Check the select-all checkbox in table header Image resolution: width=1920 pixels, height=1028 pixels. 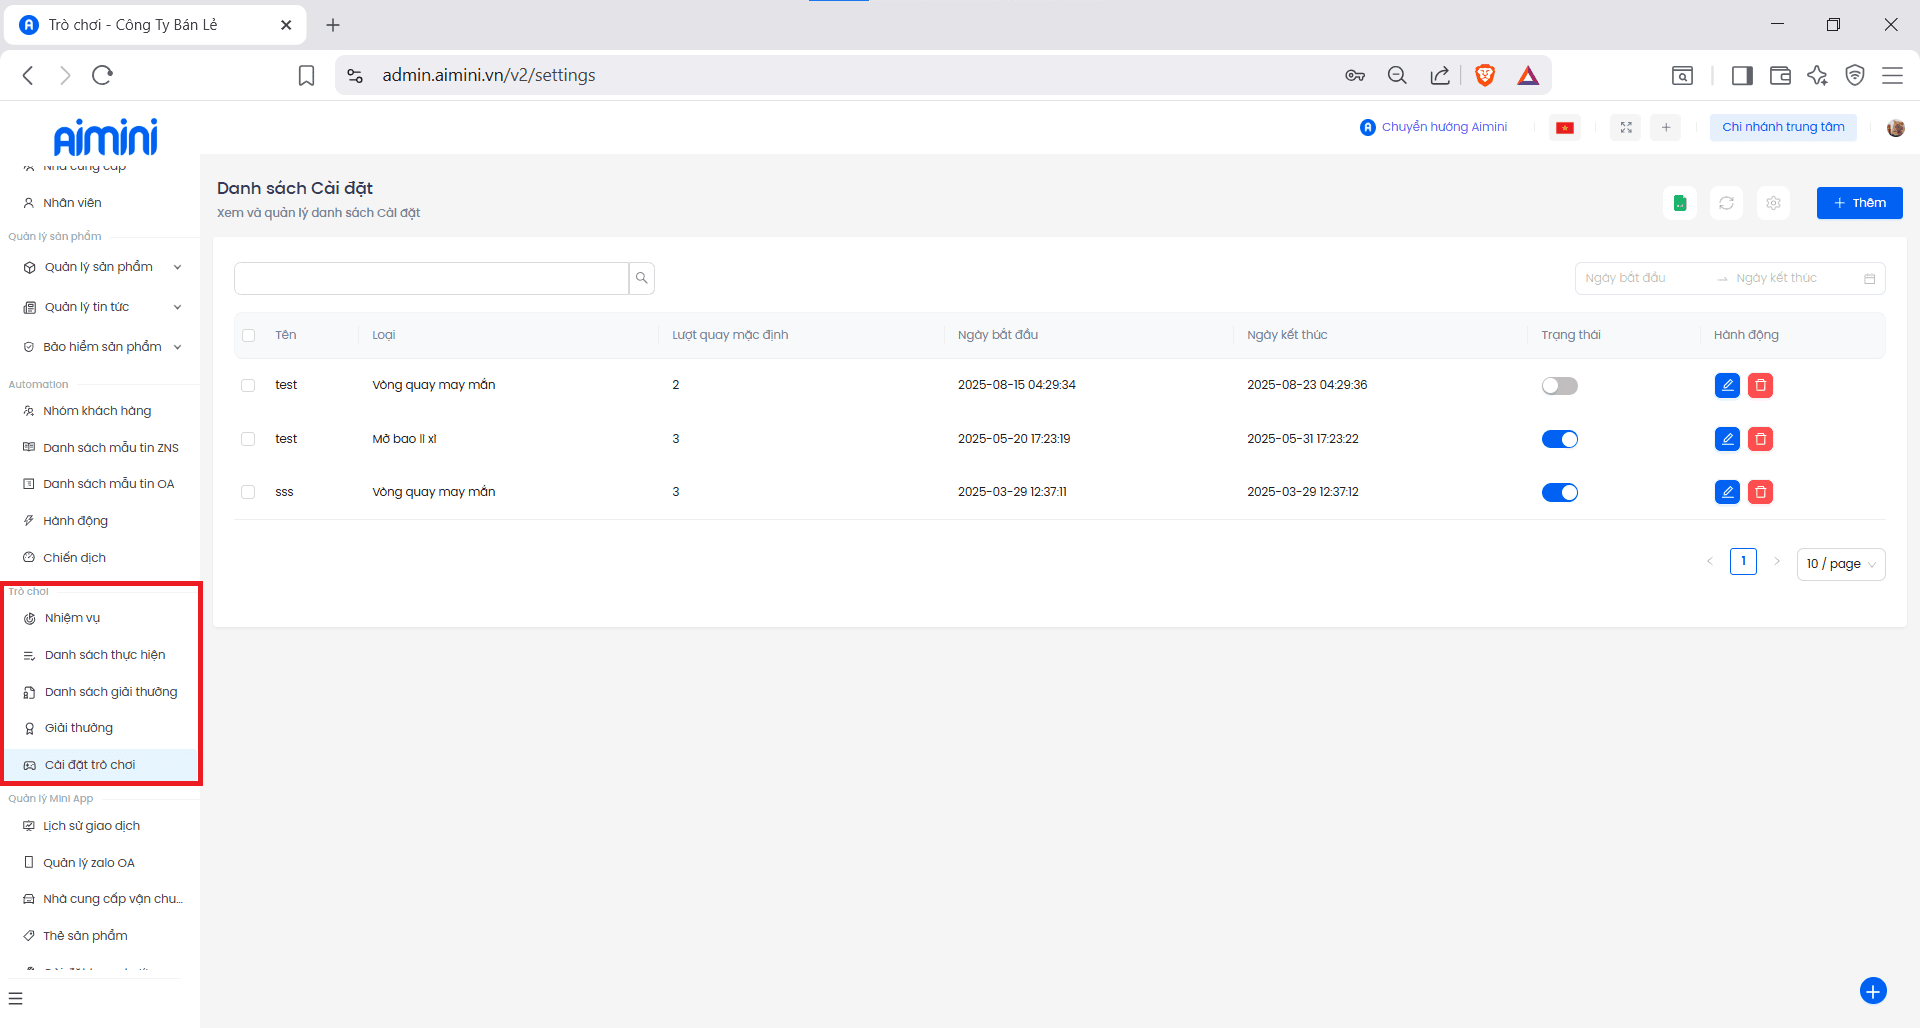coord(249,336)
